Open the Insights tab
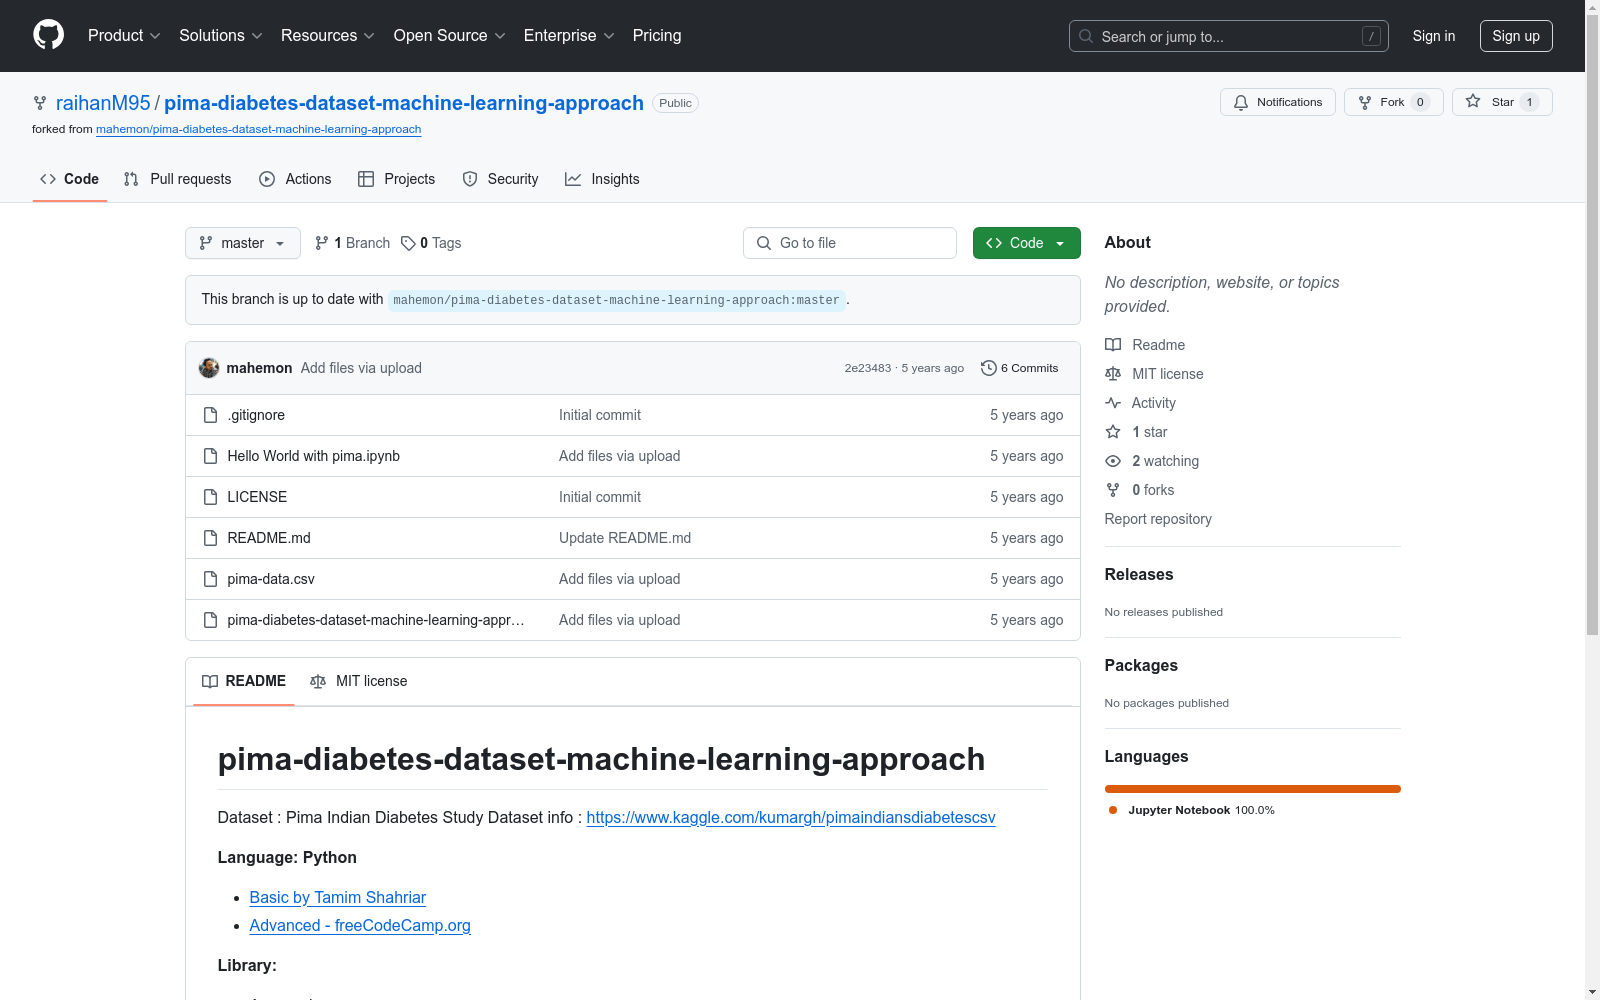The height and width of the screenshot is (1000, 1600). tap(602, 179)
